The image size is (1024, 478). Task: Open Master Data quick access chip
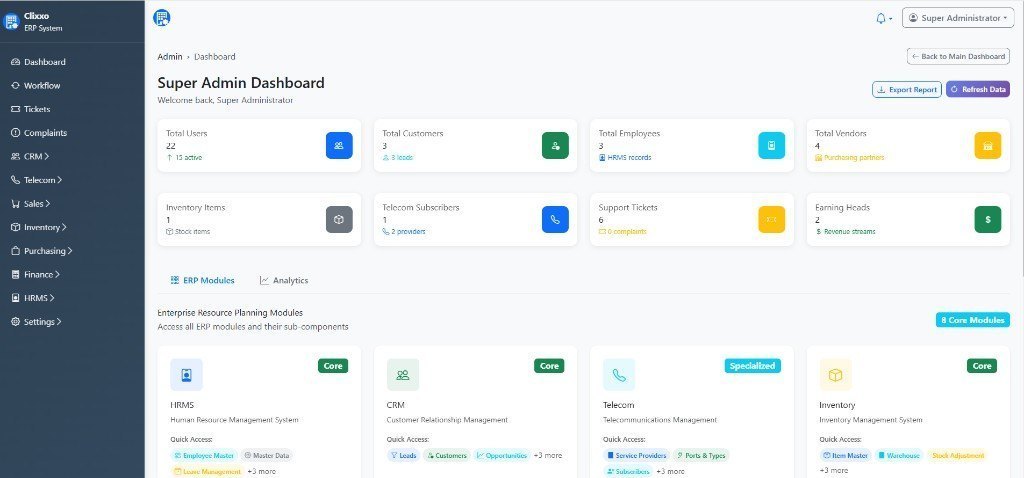tap(266, 455)
